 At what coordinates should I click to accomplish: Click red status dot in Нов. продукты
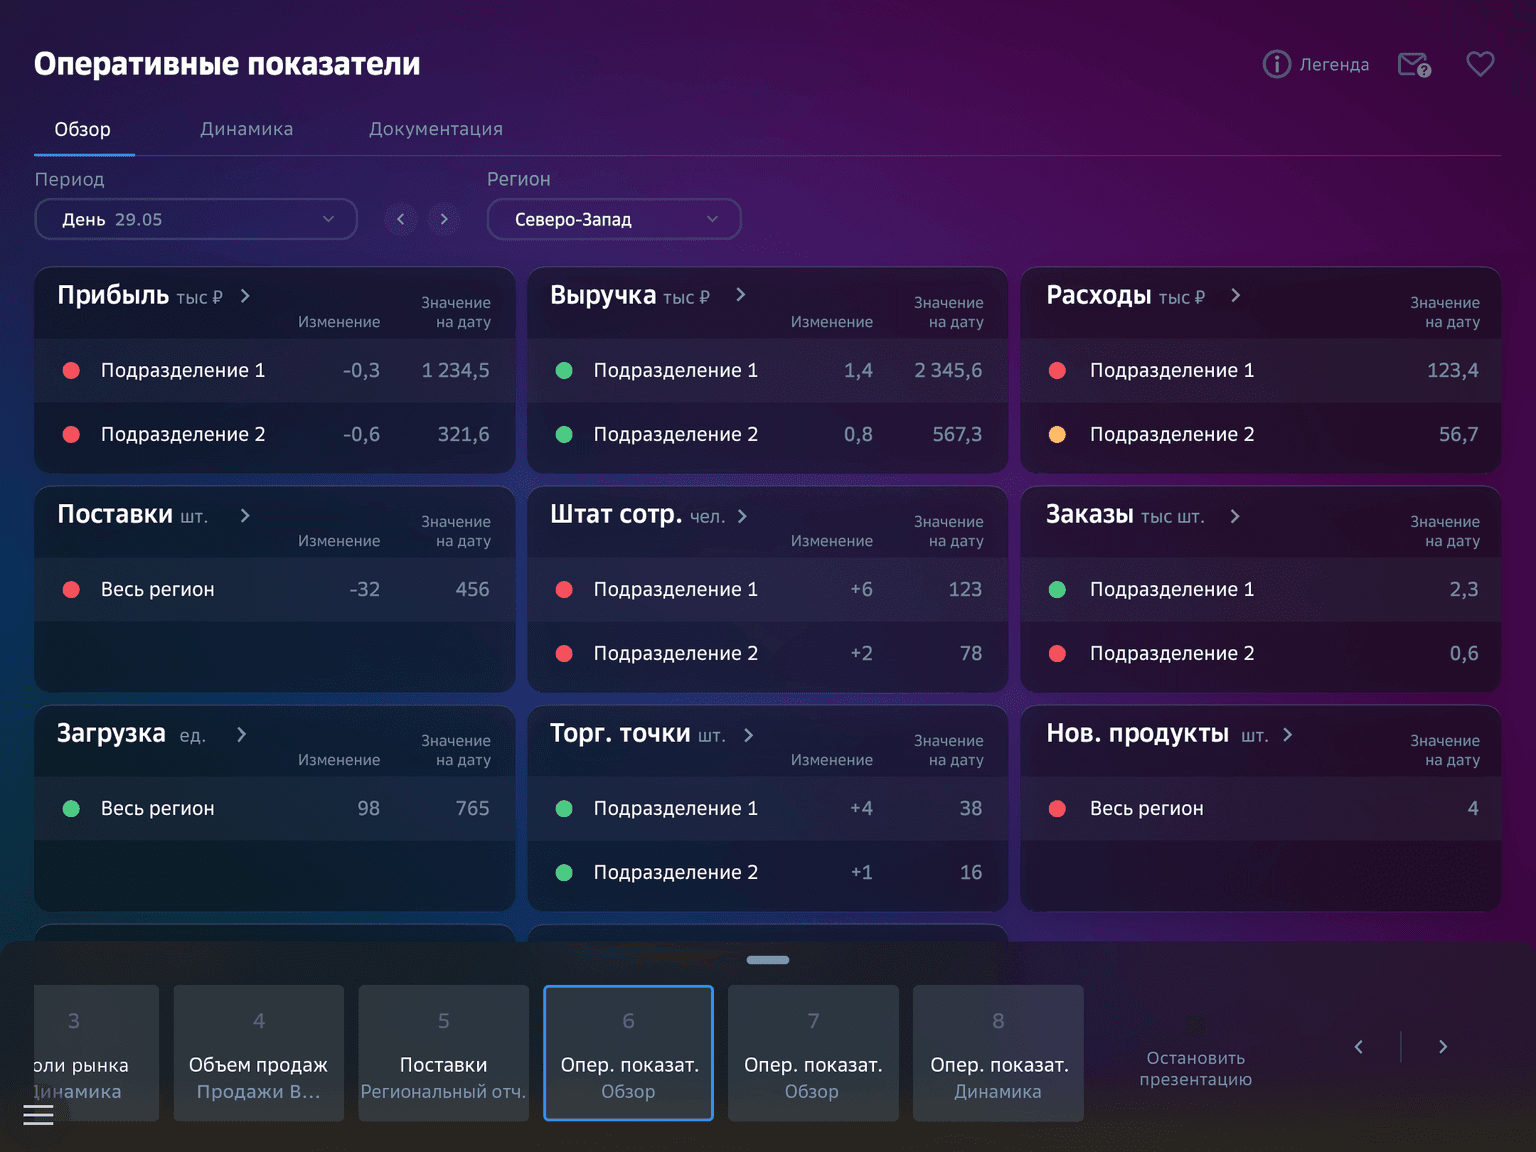[x=1057, y=808]
